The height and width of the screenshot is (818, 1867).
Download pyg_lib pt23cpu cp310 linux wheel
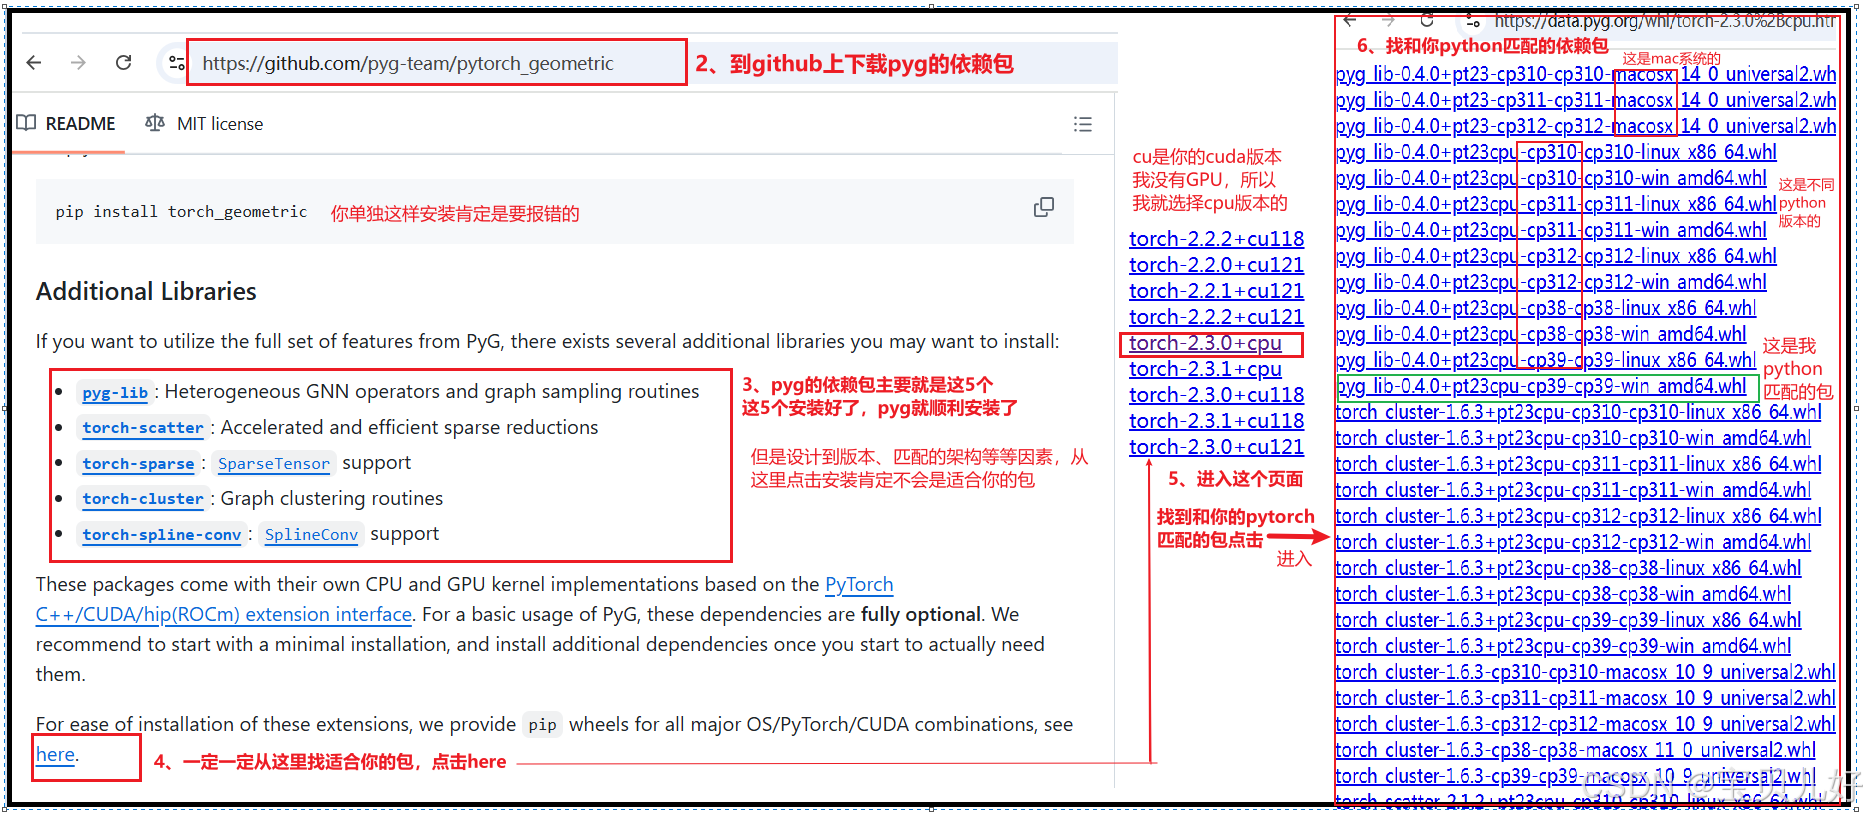(1556, 152)
